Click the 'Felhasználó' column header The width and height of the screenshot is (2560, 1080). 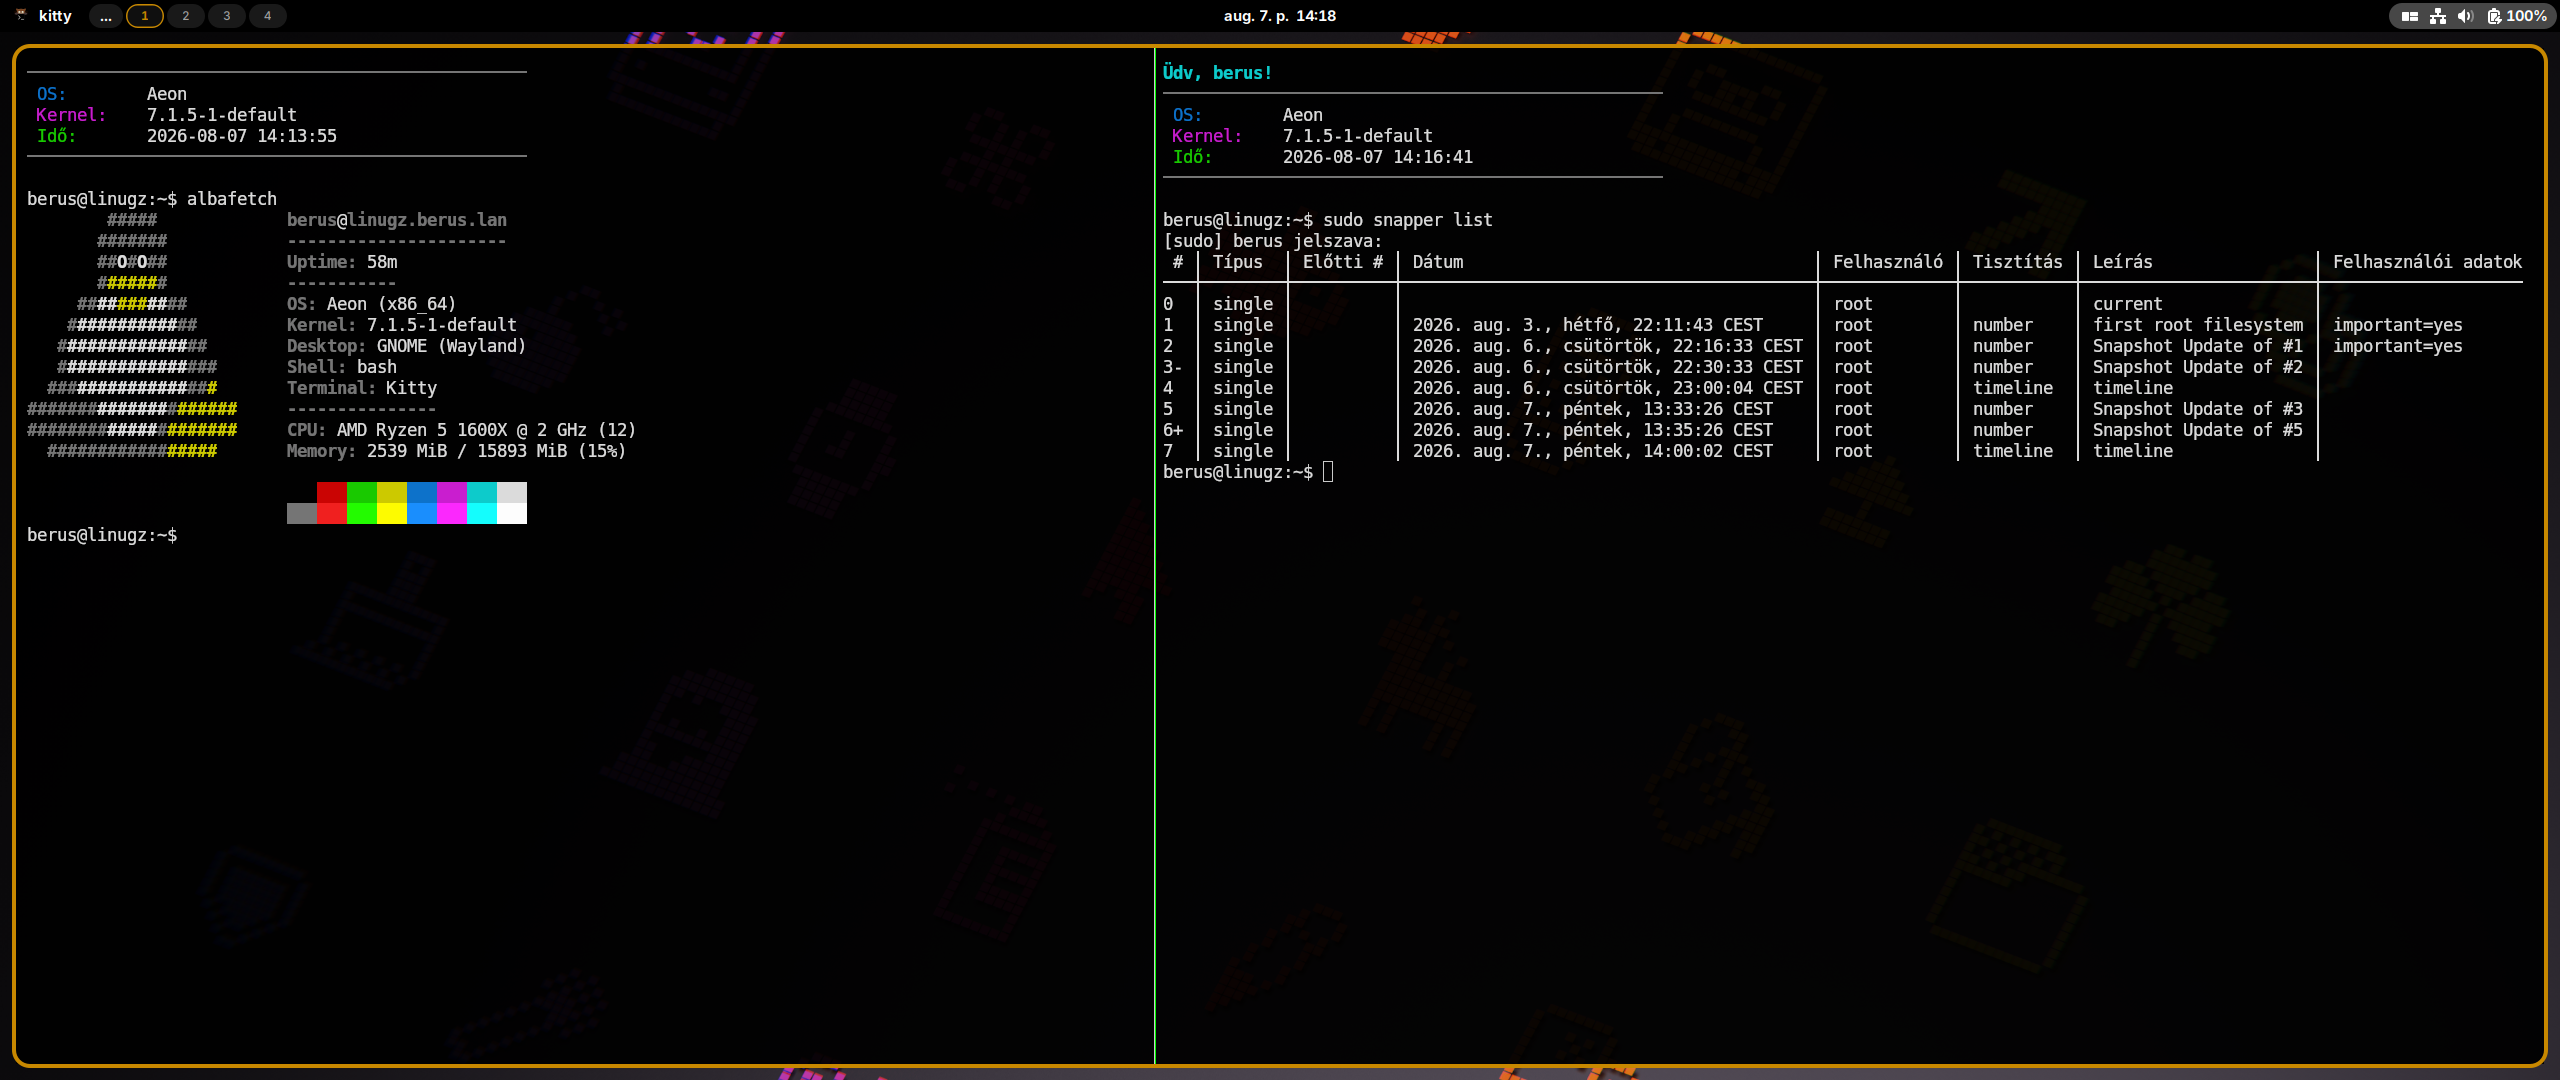coord(1888,262)
